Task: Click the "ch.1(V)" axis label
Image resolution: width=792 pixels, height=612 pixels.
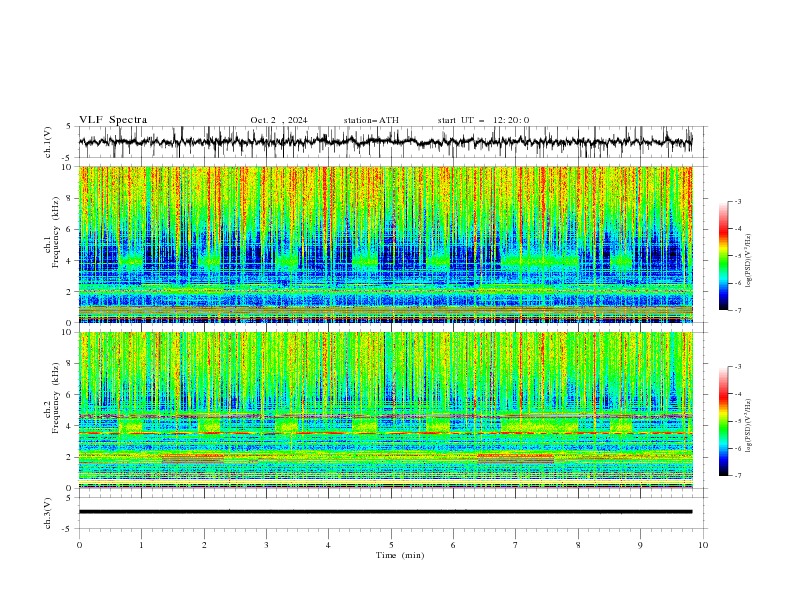Action: coord(48,142)
